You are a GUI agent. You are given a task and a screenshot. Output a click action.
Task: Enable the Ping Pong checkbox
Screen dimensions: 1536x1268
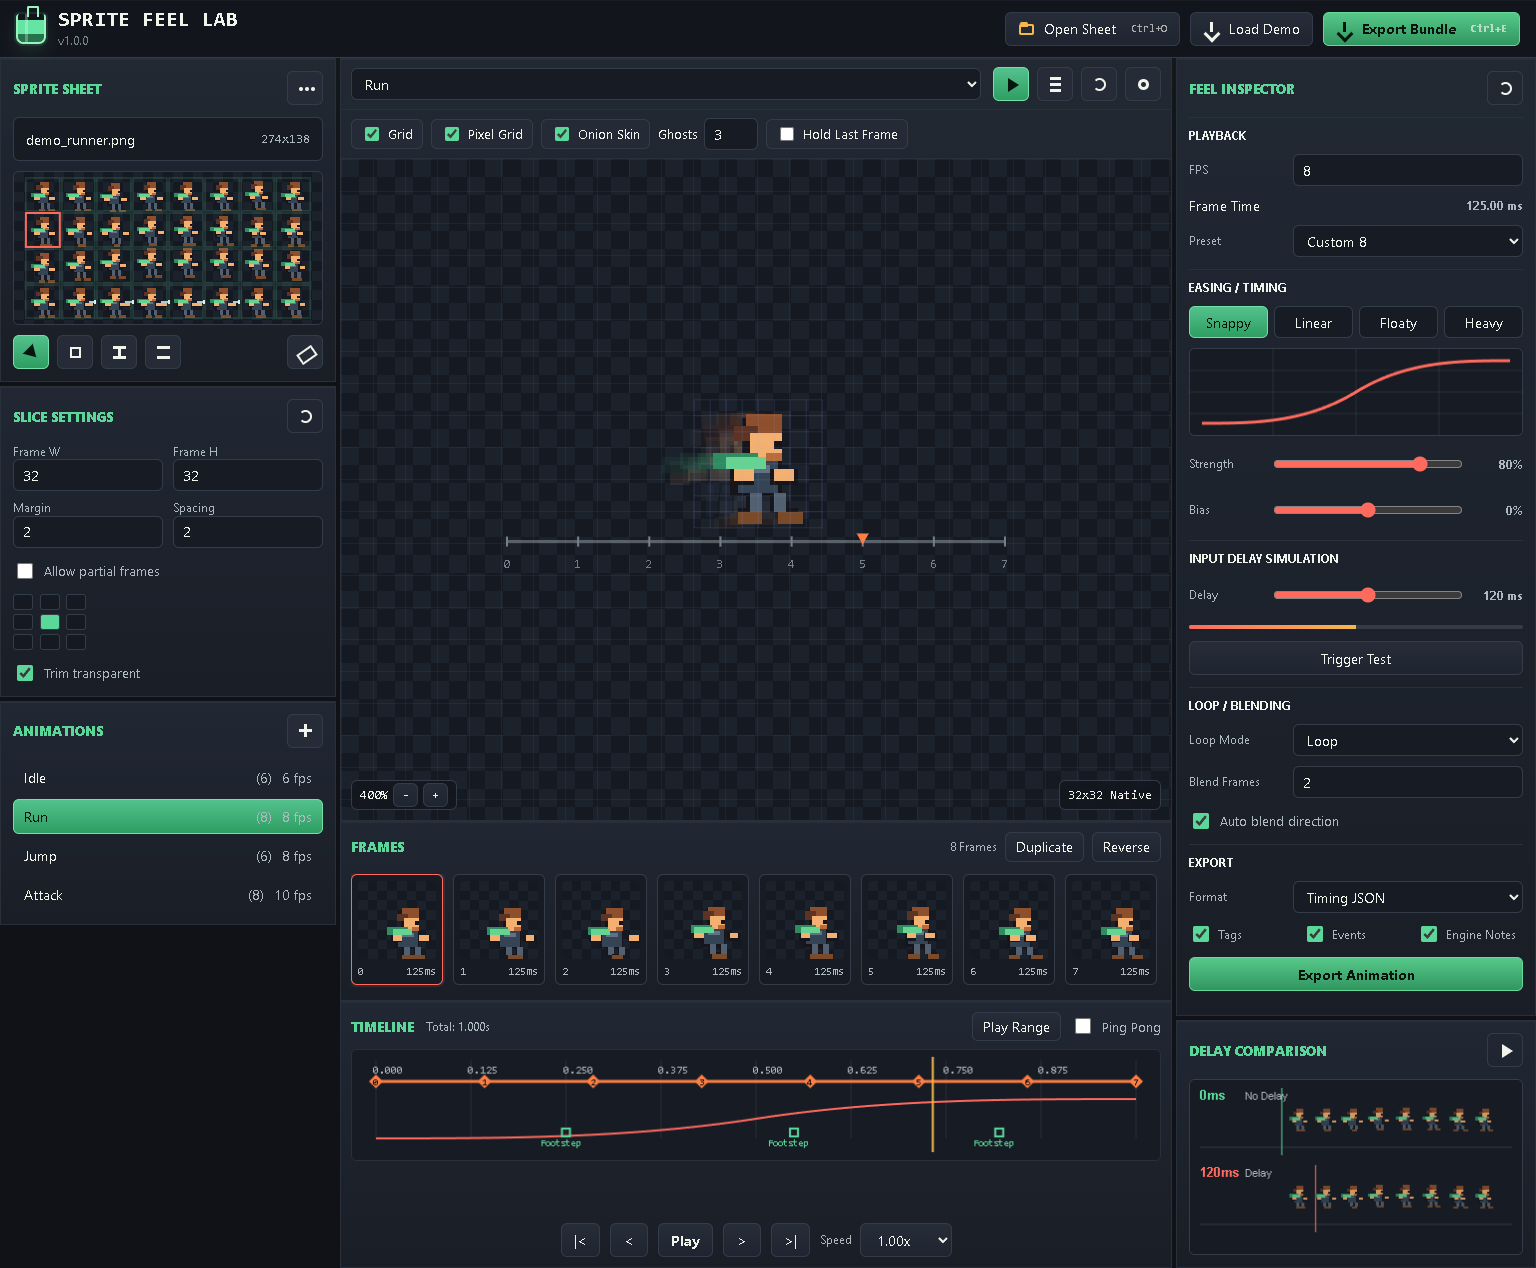1083,1026
